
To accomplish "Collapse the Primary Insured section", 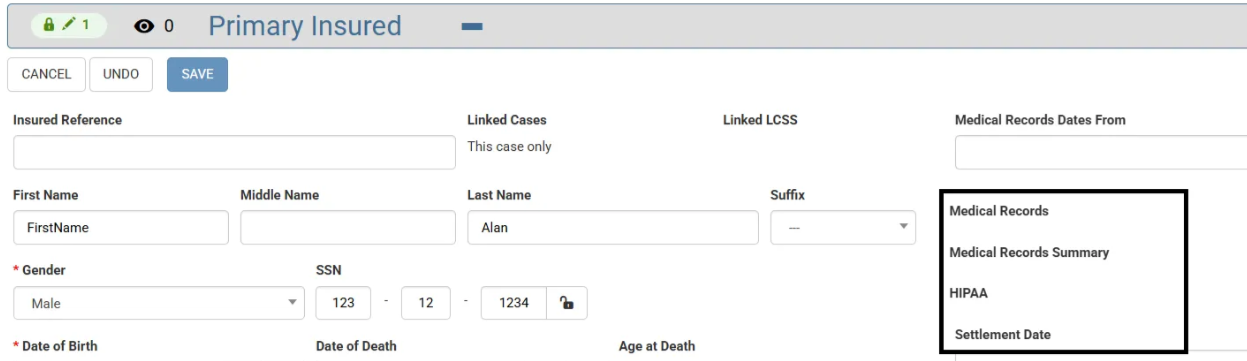I will click(x=472, y=27).
